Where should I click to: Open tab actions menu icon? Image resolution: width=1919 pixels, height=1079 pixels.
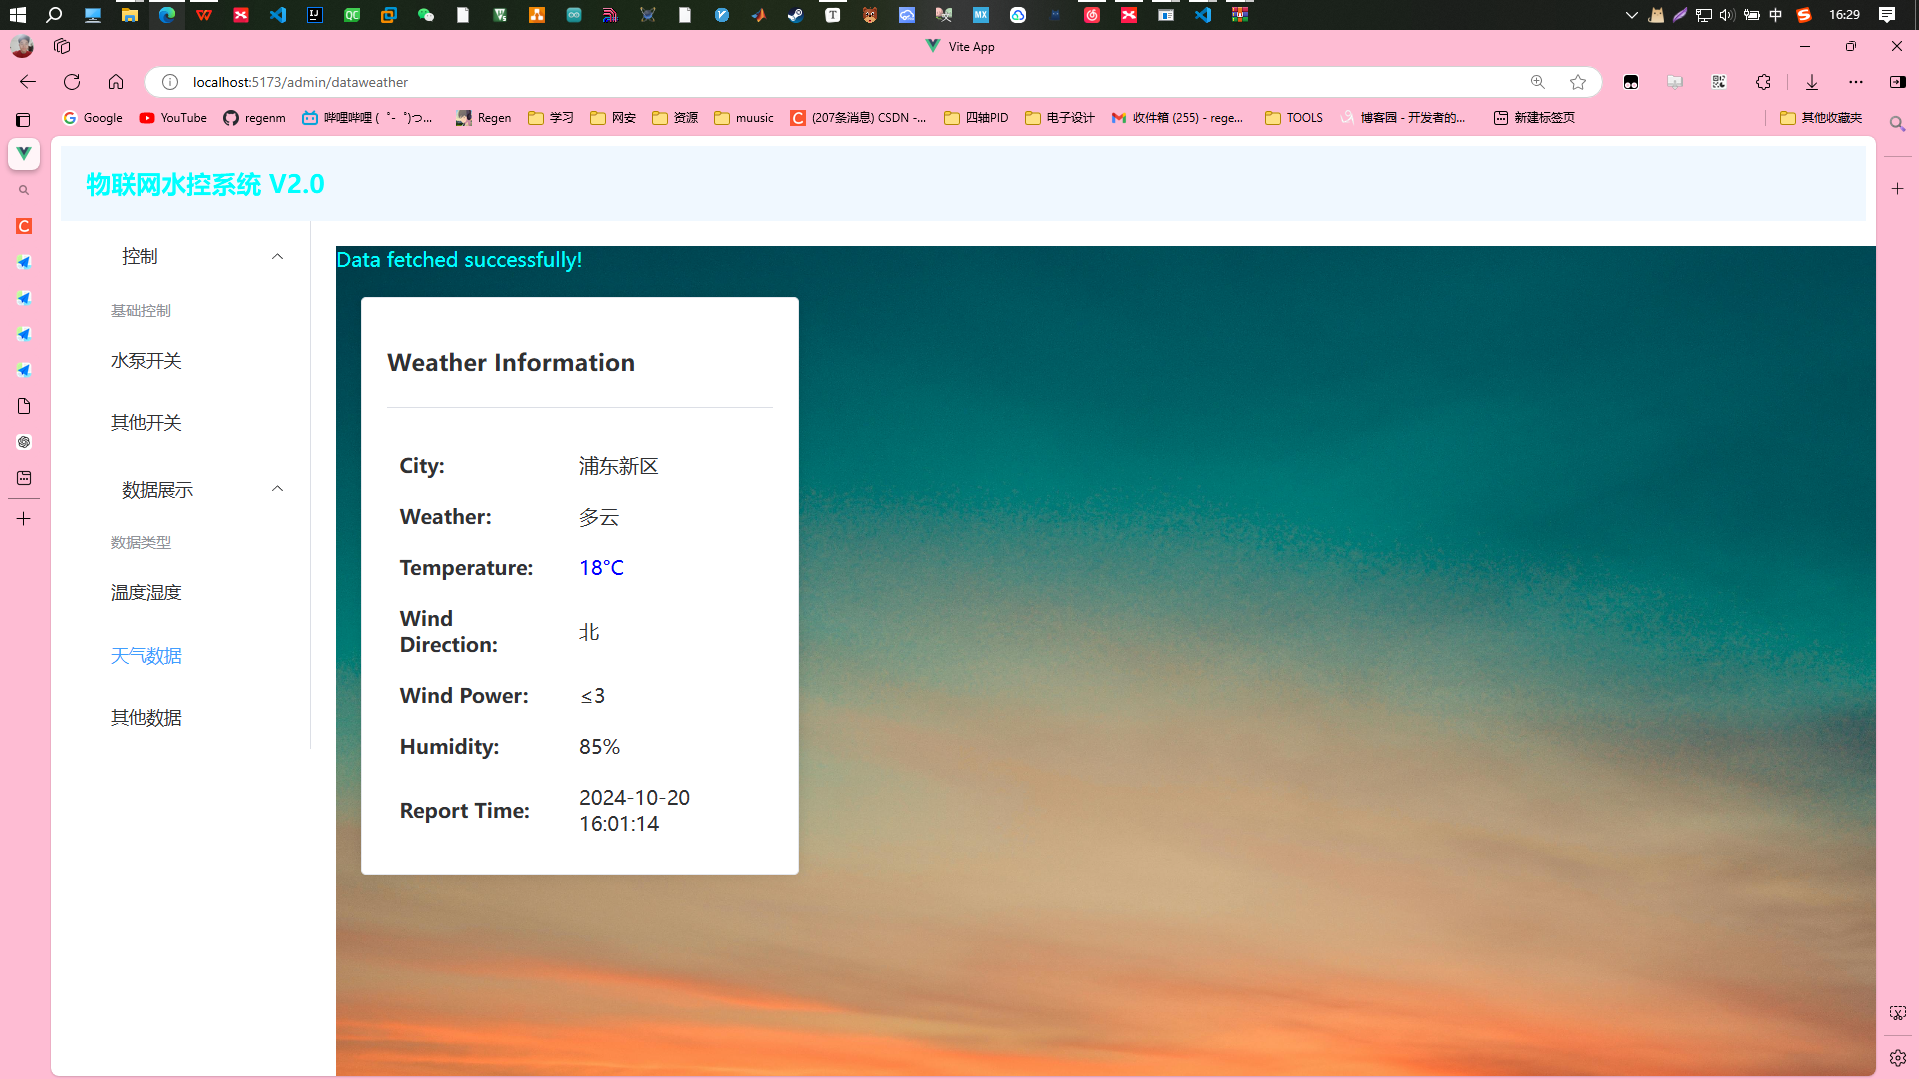(23, 119)
